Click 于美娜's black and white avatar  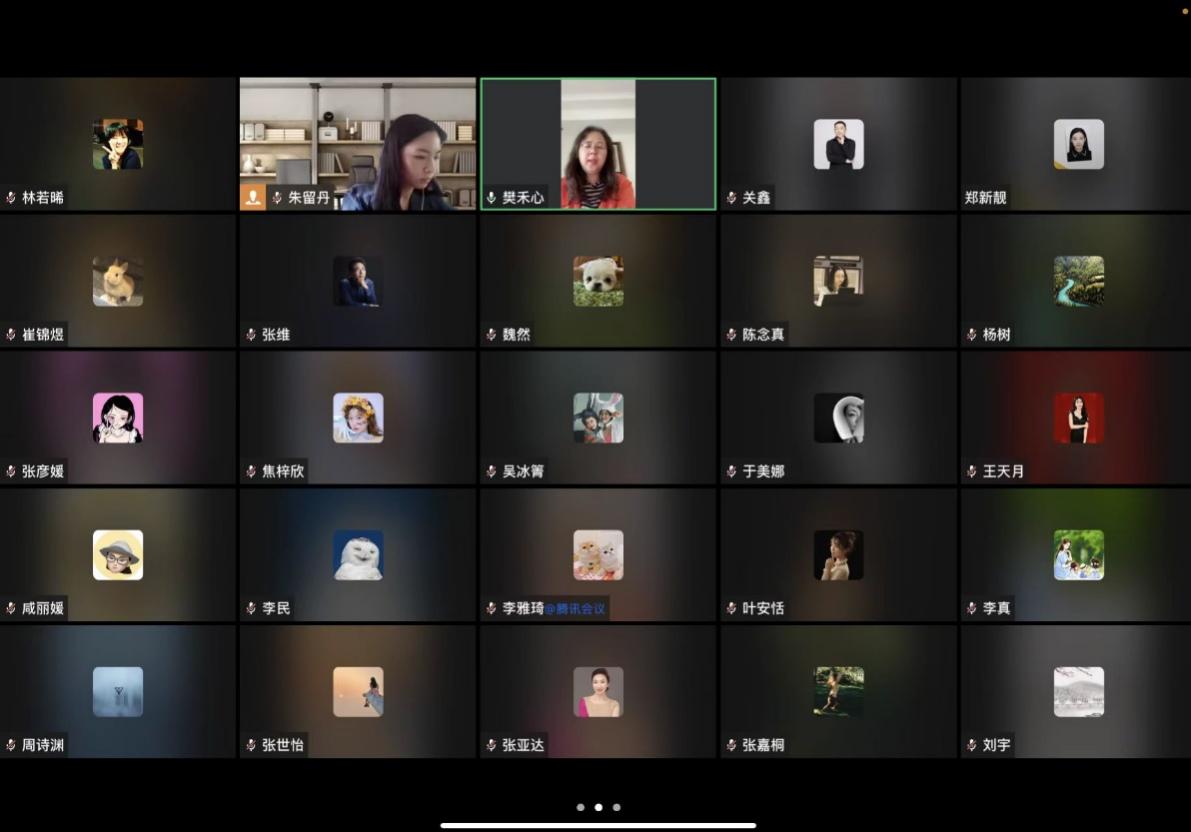839,418
